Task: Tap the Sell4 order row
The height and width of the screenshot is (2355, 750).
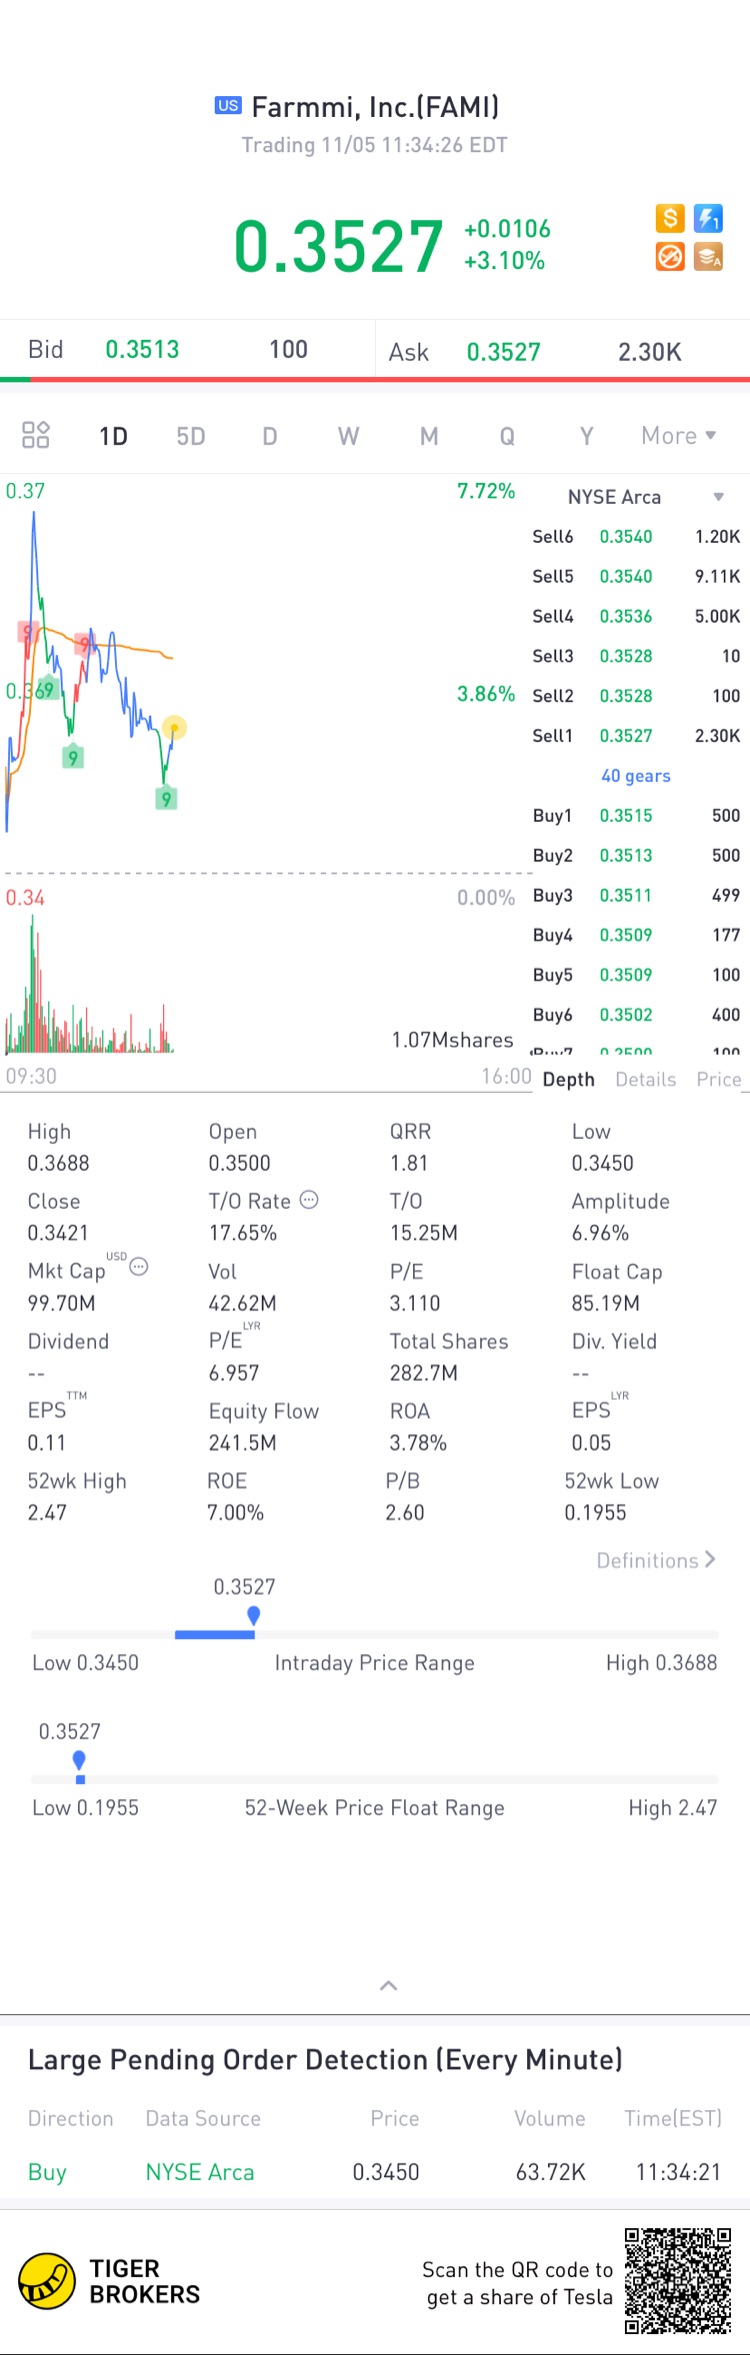Action: pos(636,617)
